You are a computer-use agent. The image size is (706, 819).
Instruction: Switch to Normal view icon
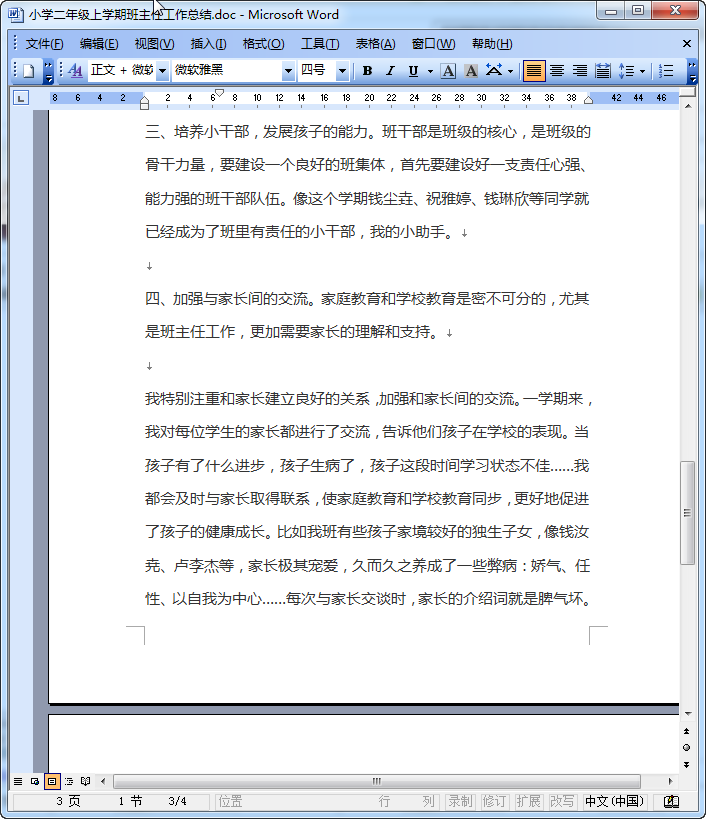tap(18, 781)
